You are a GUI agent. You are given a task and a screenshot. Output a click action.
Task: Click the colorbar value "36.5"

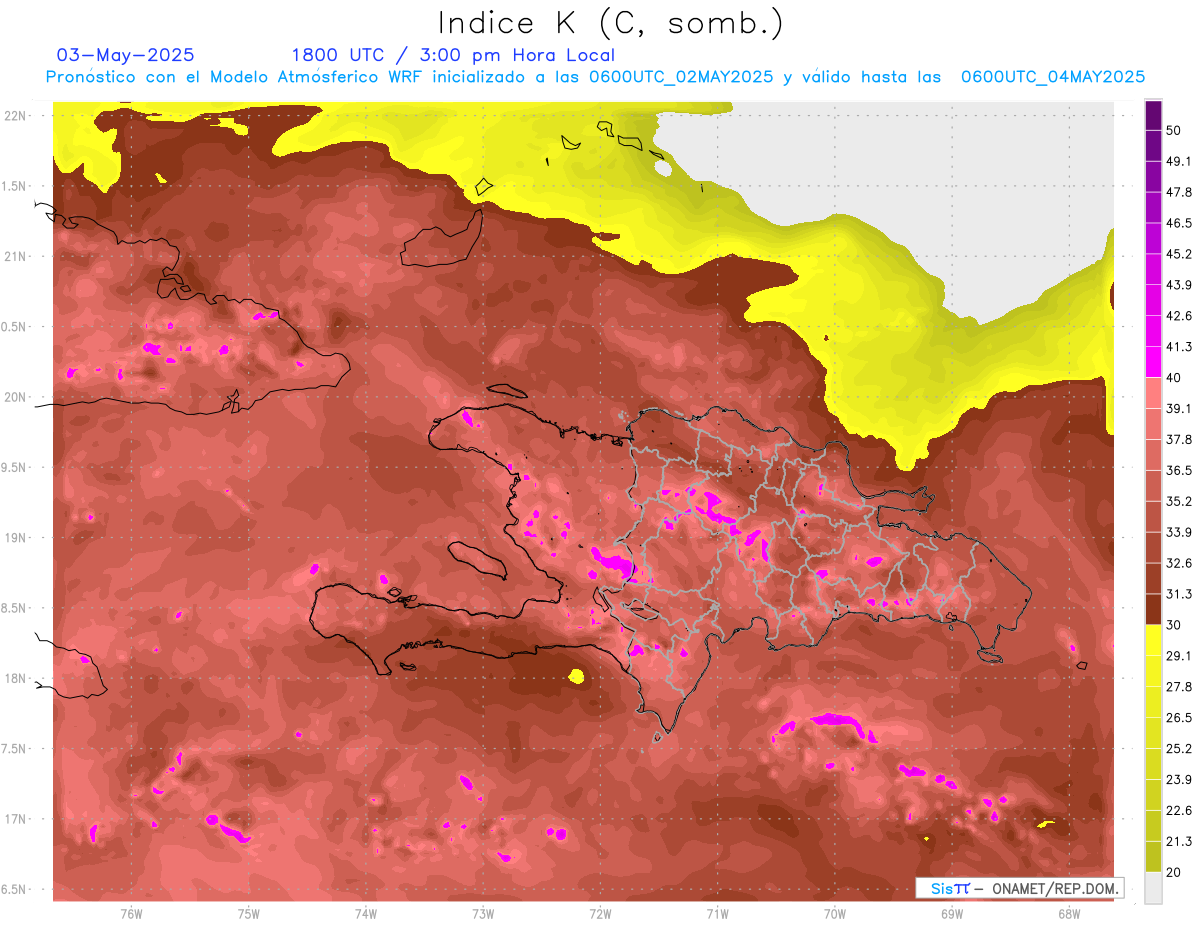1179,470
